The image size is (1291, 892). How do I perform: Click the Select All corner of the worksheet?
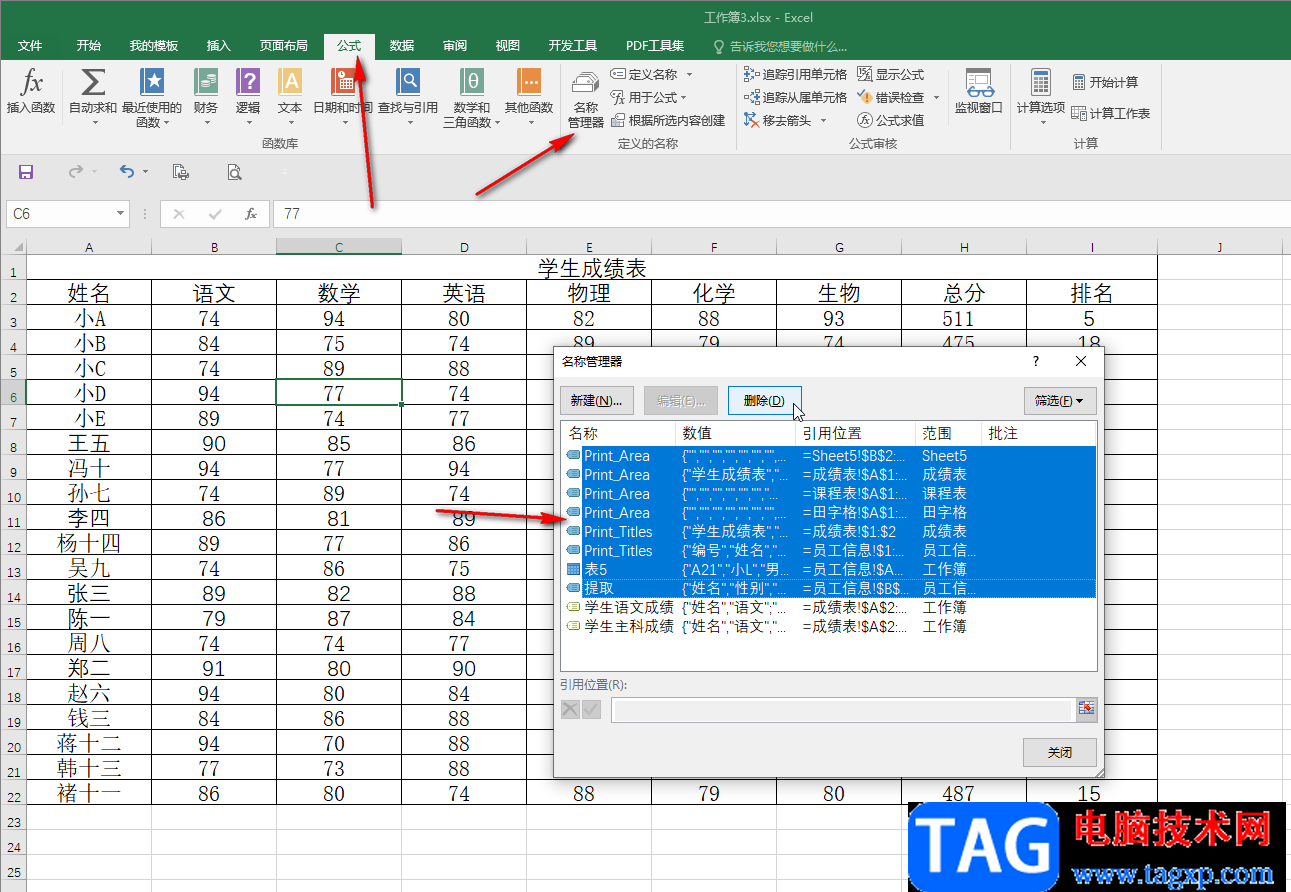coord(13,246)
